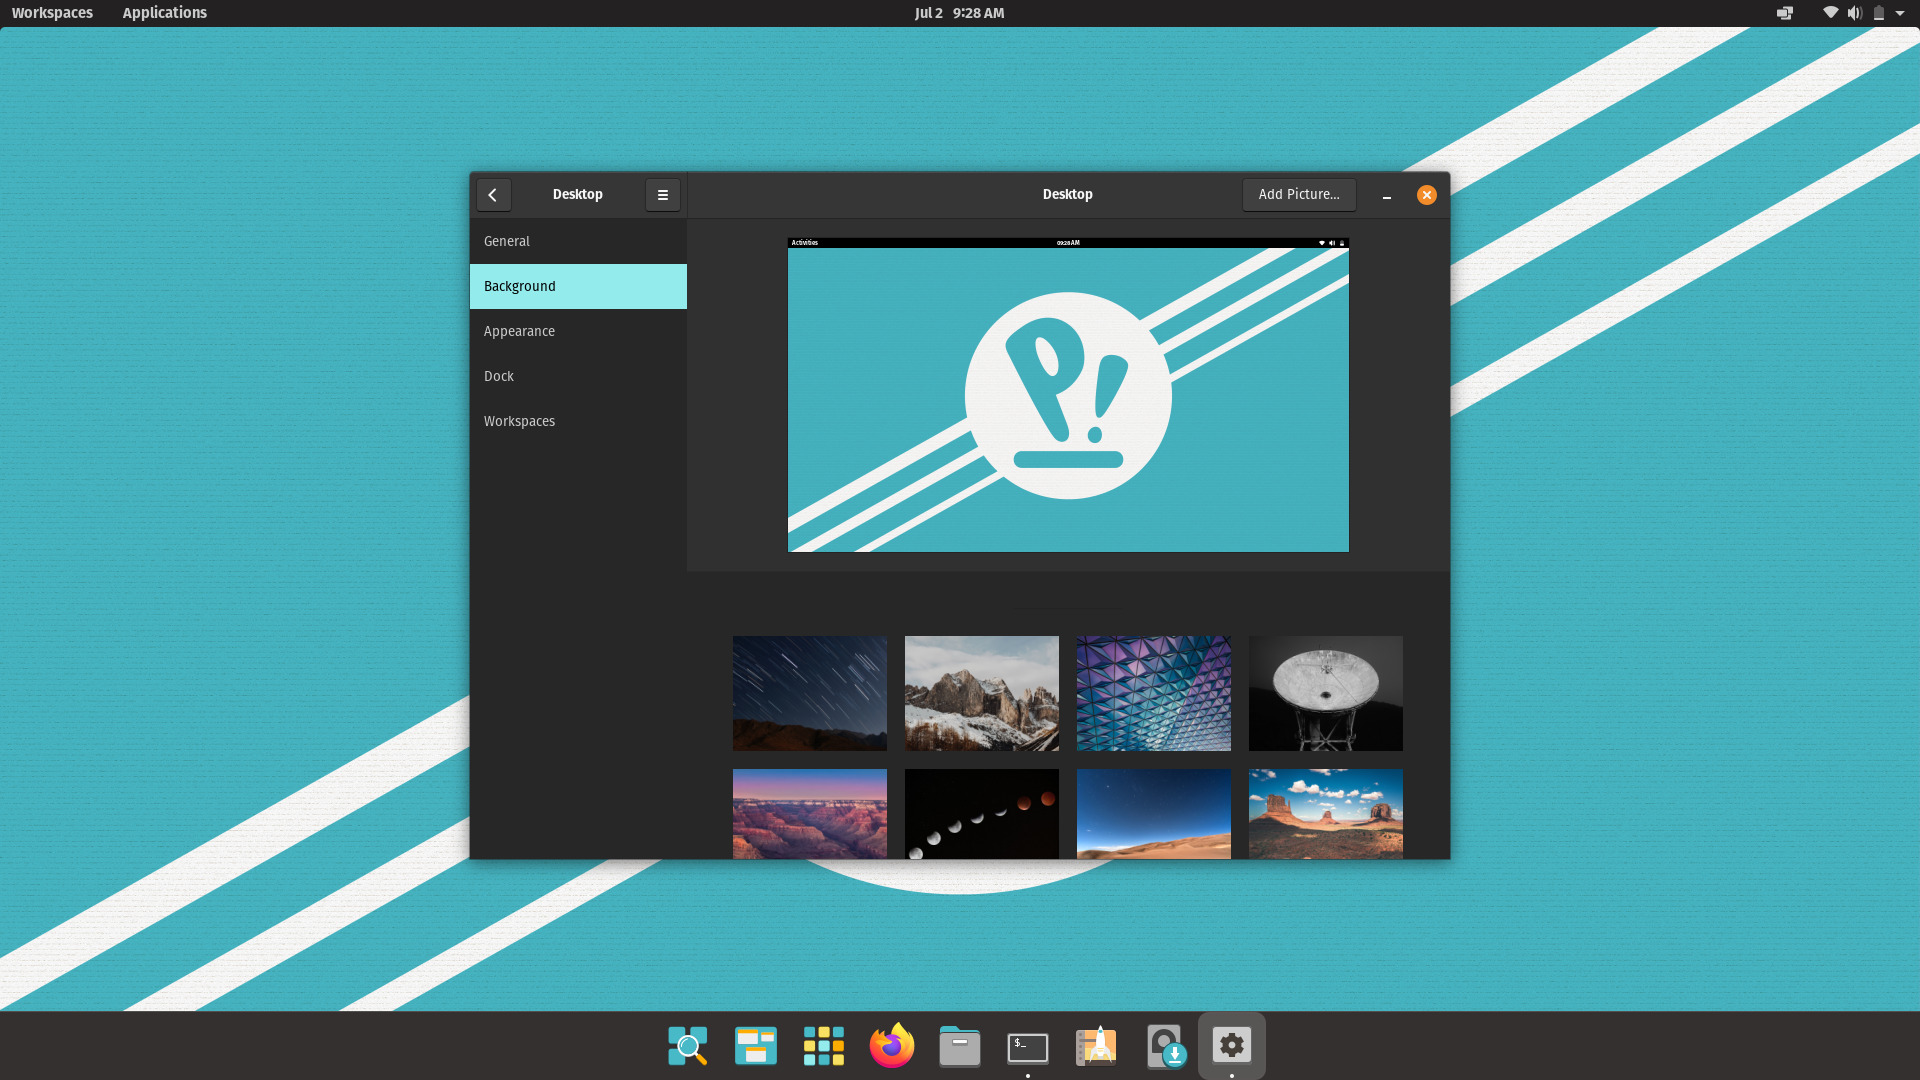Click the volume icon in the top bar
This screenshot has width=1920, height=1080.
(1855, 13)
